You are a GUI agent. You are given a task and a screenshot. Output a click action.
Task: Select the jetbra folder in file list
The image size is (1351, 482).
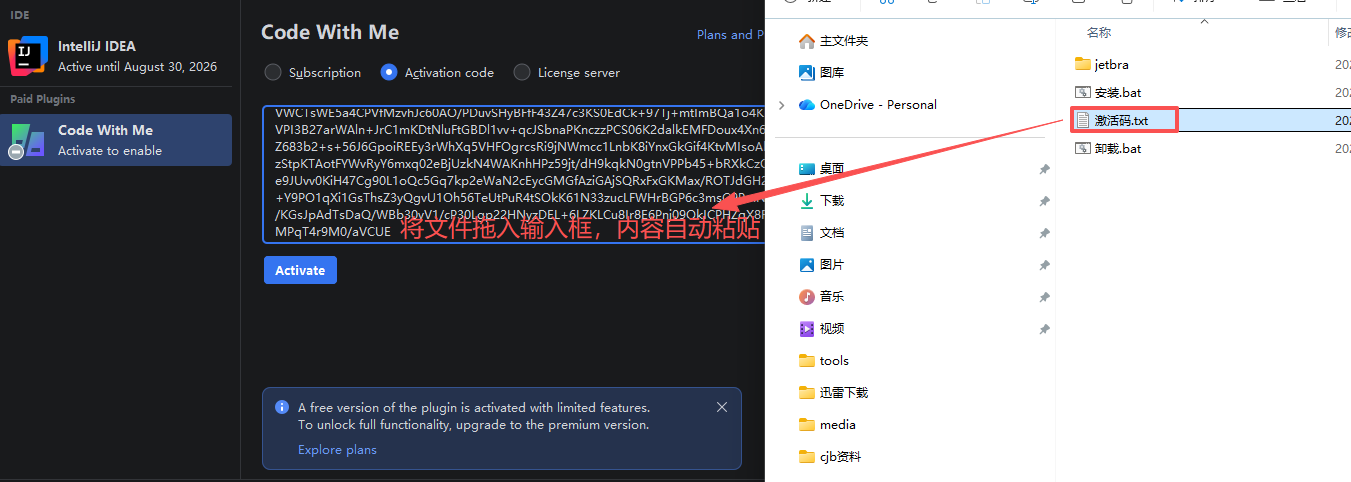(1102, 64)
